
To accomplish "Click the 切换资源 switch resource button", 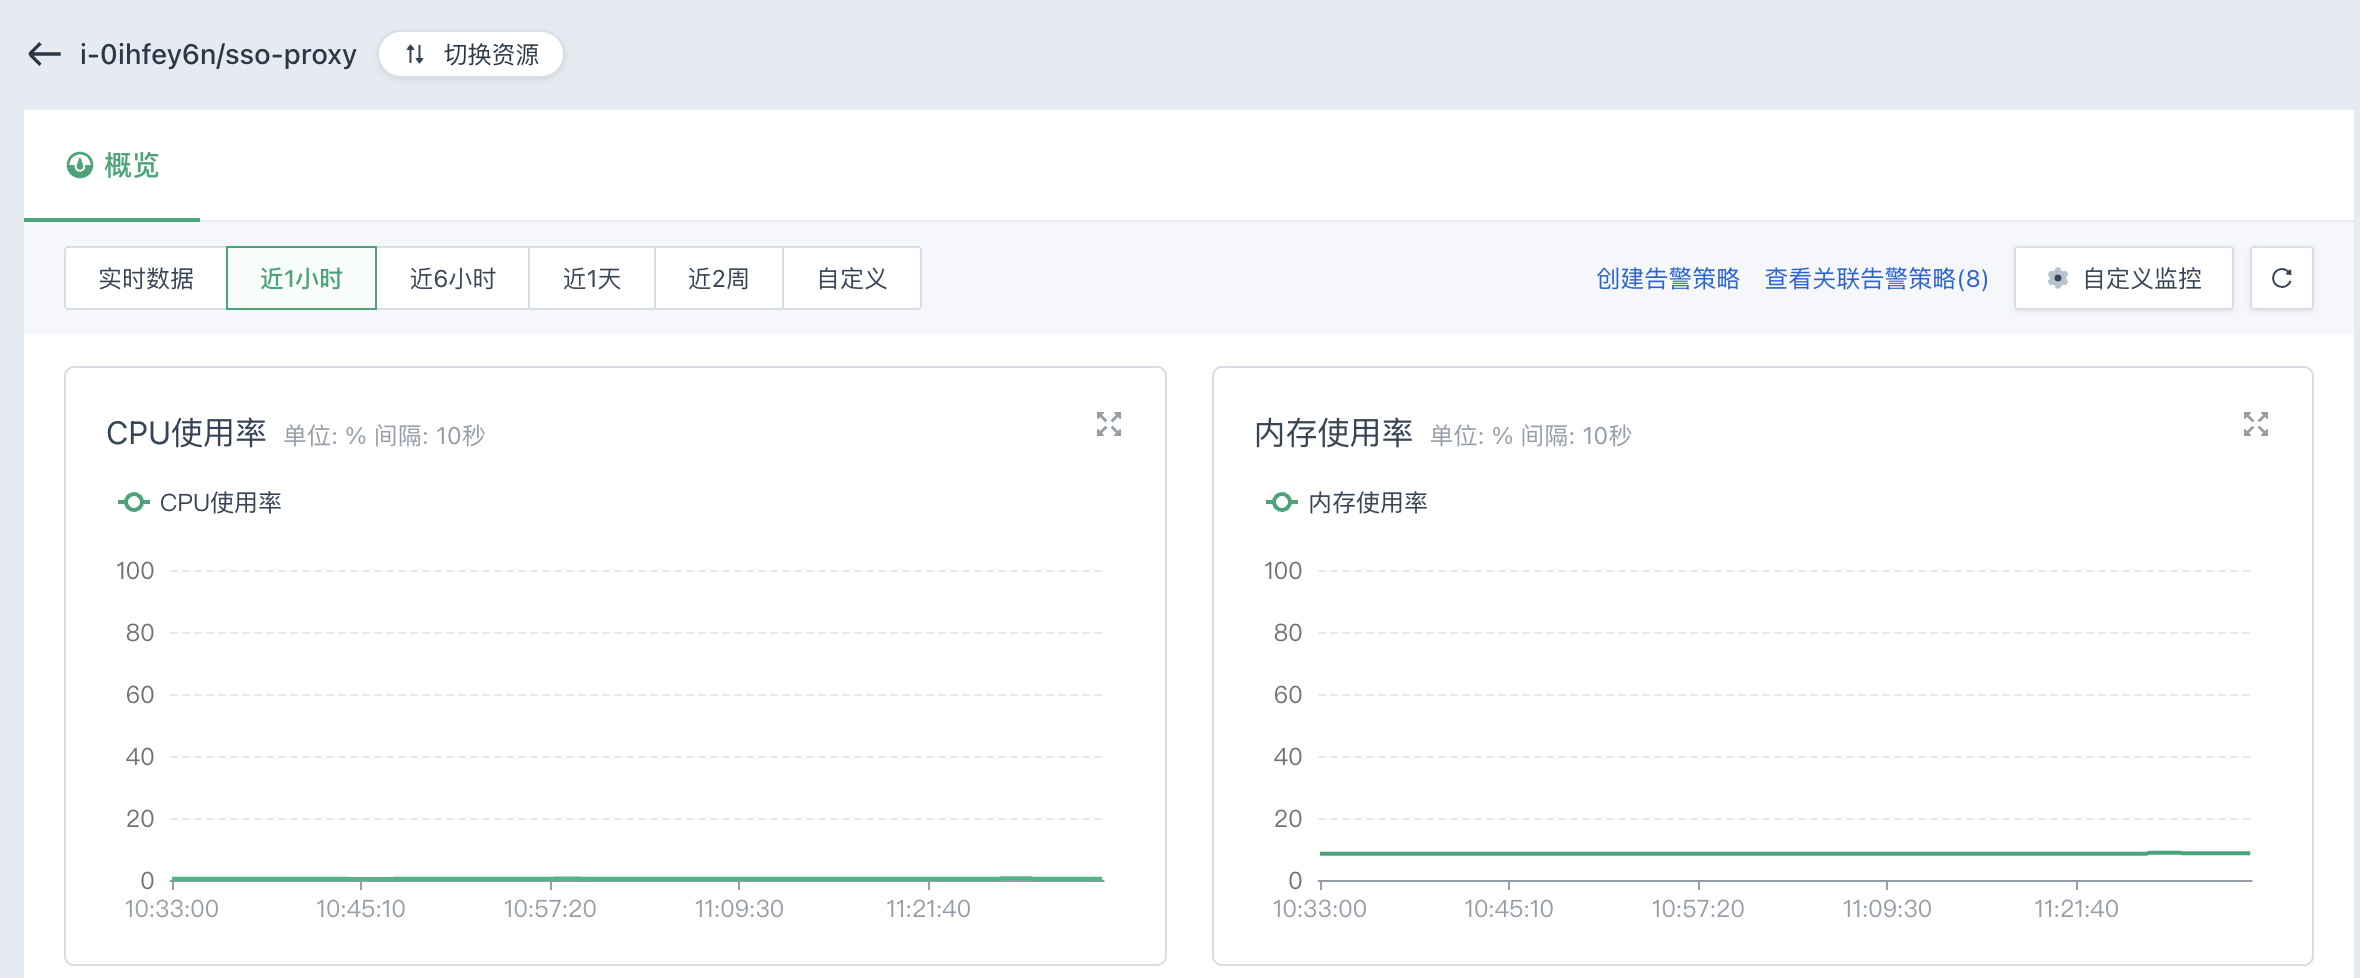I will pyautogui.click(x=471, y=54).
